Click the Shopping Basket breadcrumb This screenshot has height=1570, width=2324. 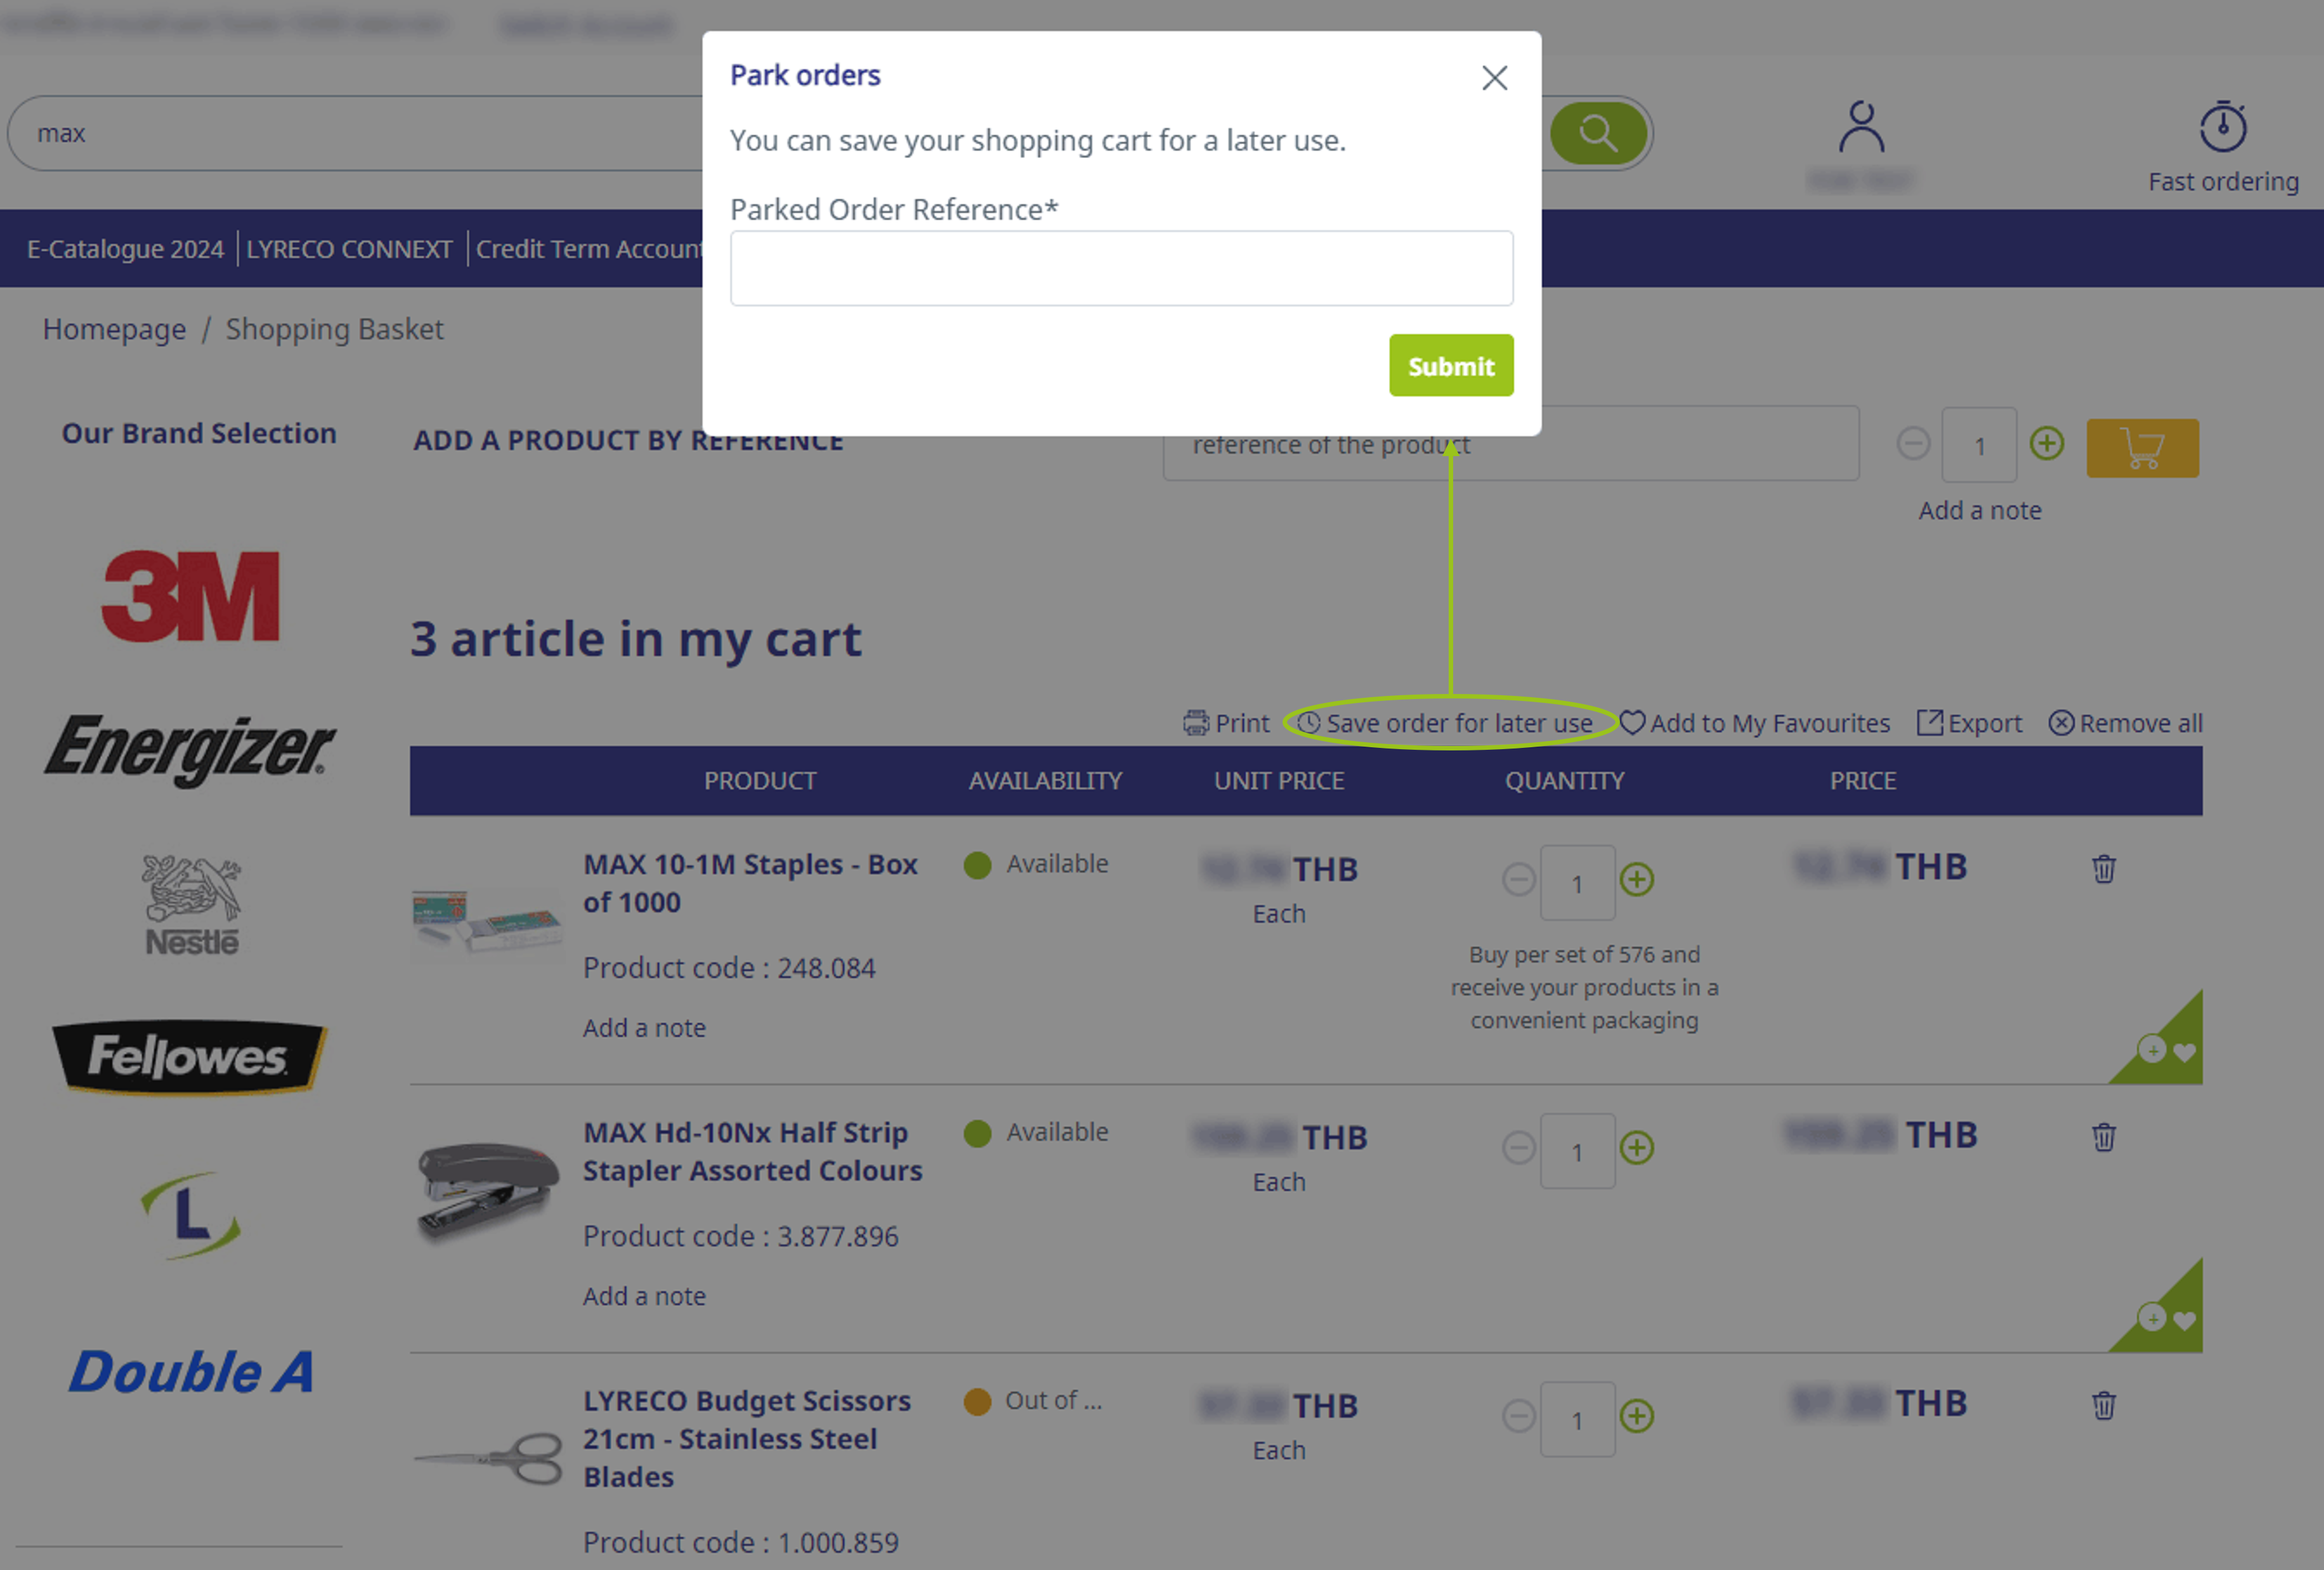[x=334, y=329]
